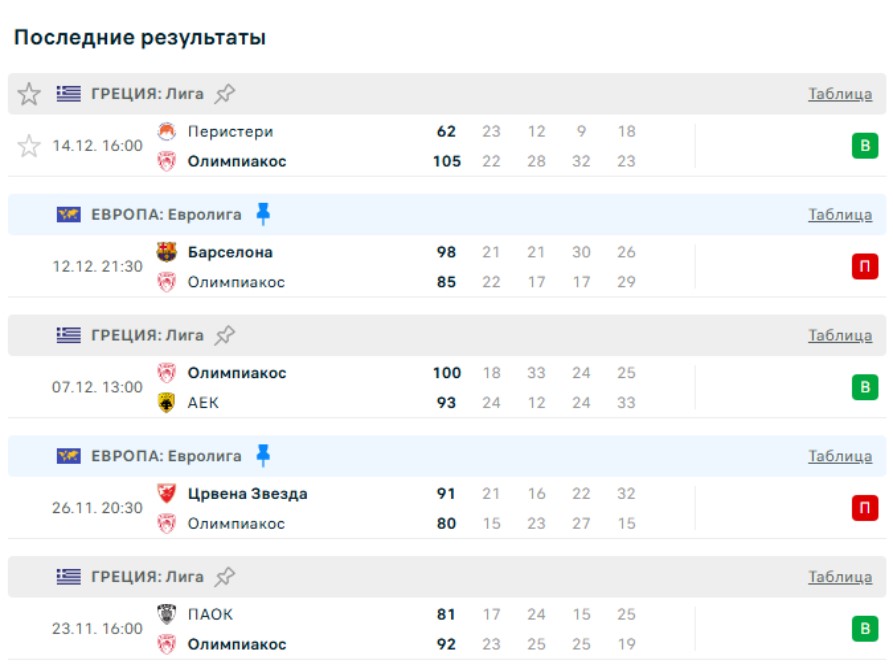Favorite the Peristeri vs Olympiacos match star
The height and width of the screenshot is (669, 893).
pyautogui.click(x=29, y=146)
